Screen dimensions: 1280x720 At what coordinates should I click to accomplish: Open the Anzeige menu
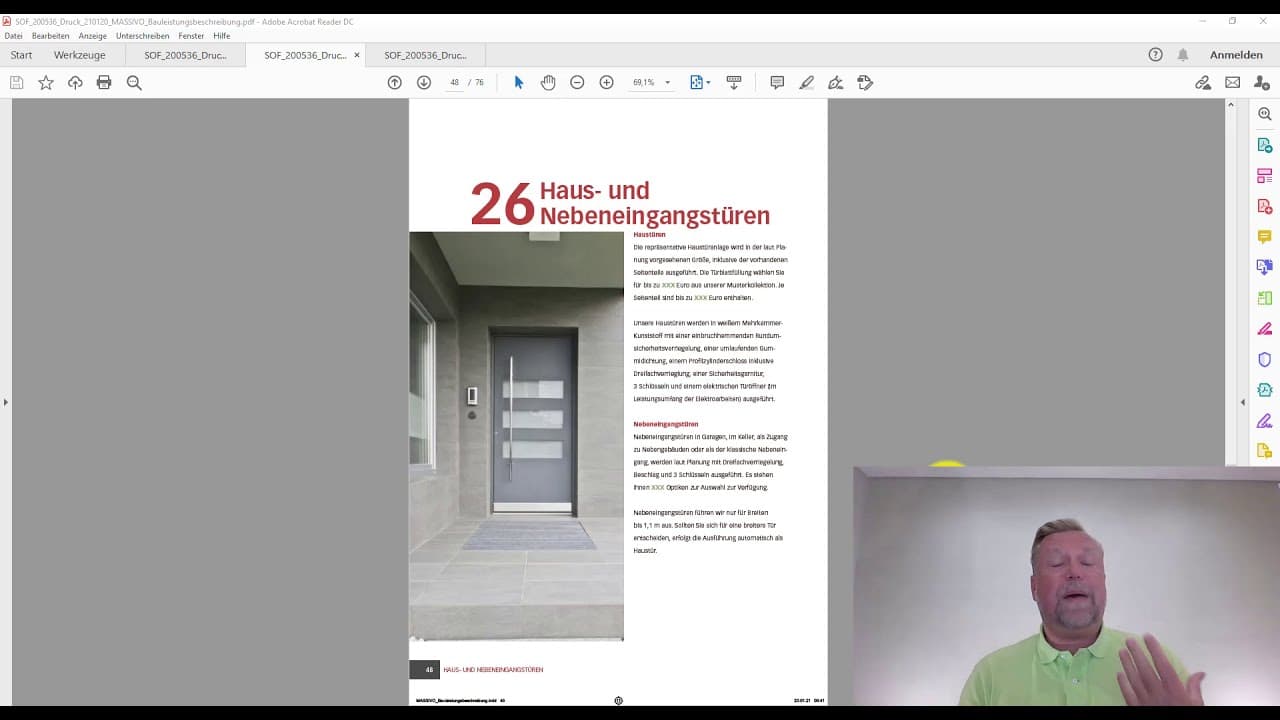tap(93, 36)
